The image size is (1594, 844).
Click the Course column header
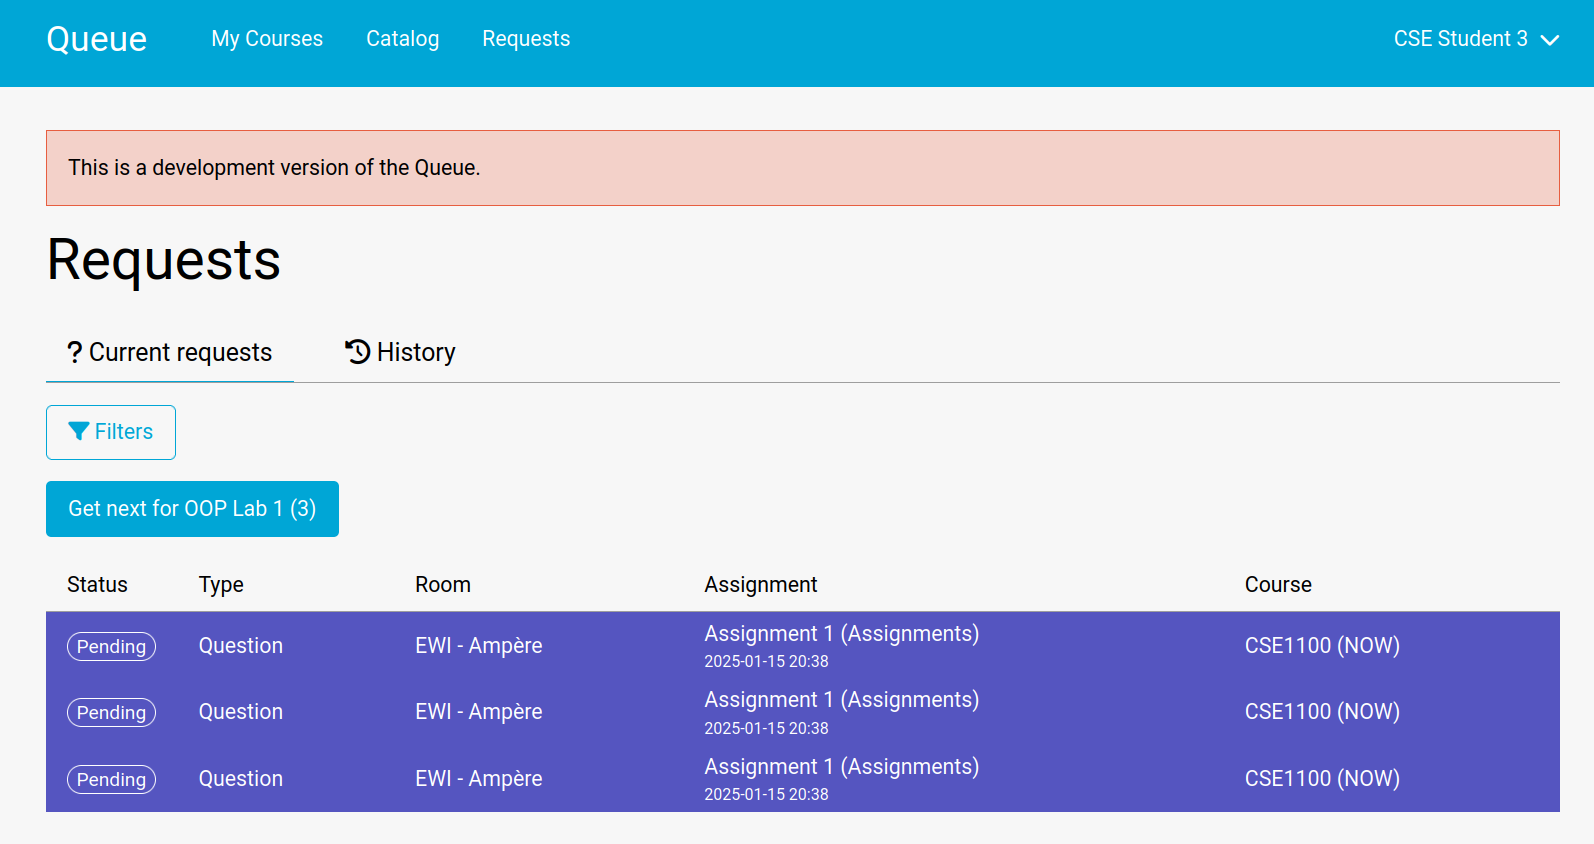pos(1278,585)
